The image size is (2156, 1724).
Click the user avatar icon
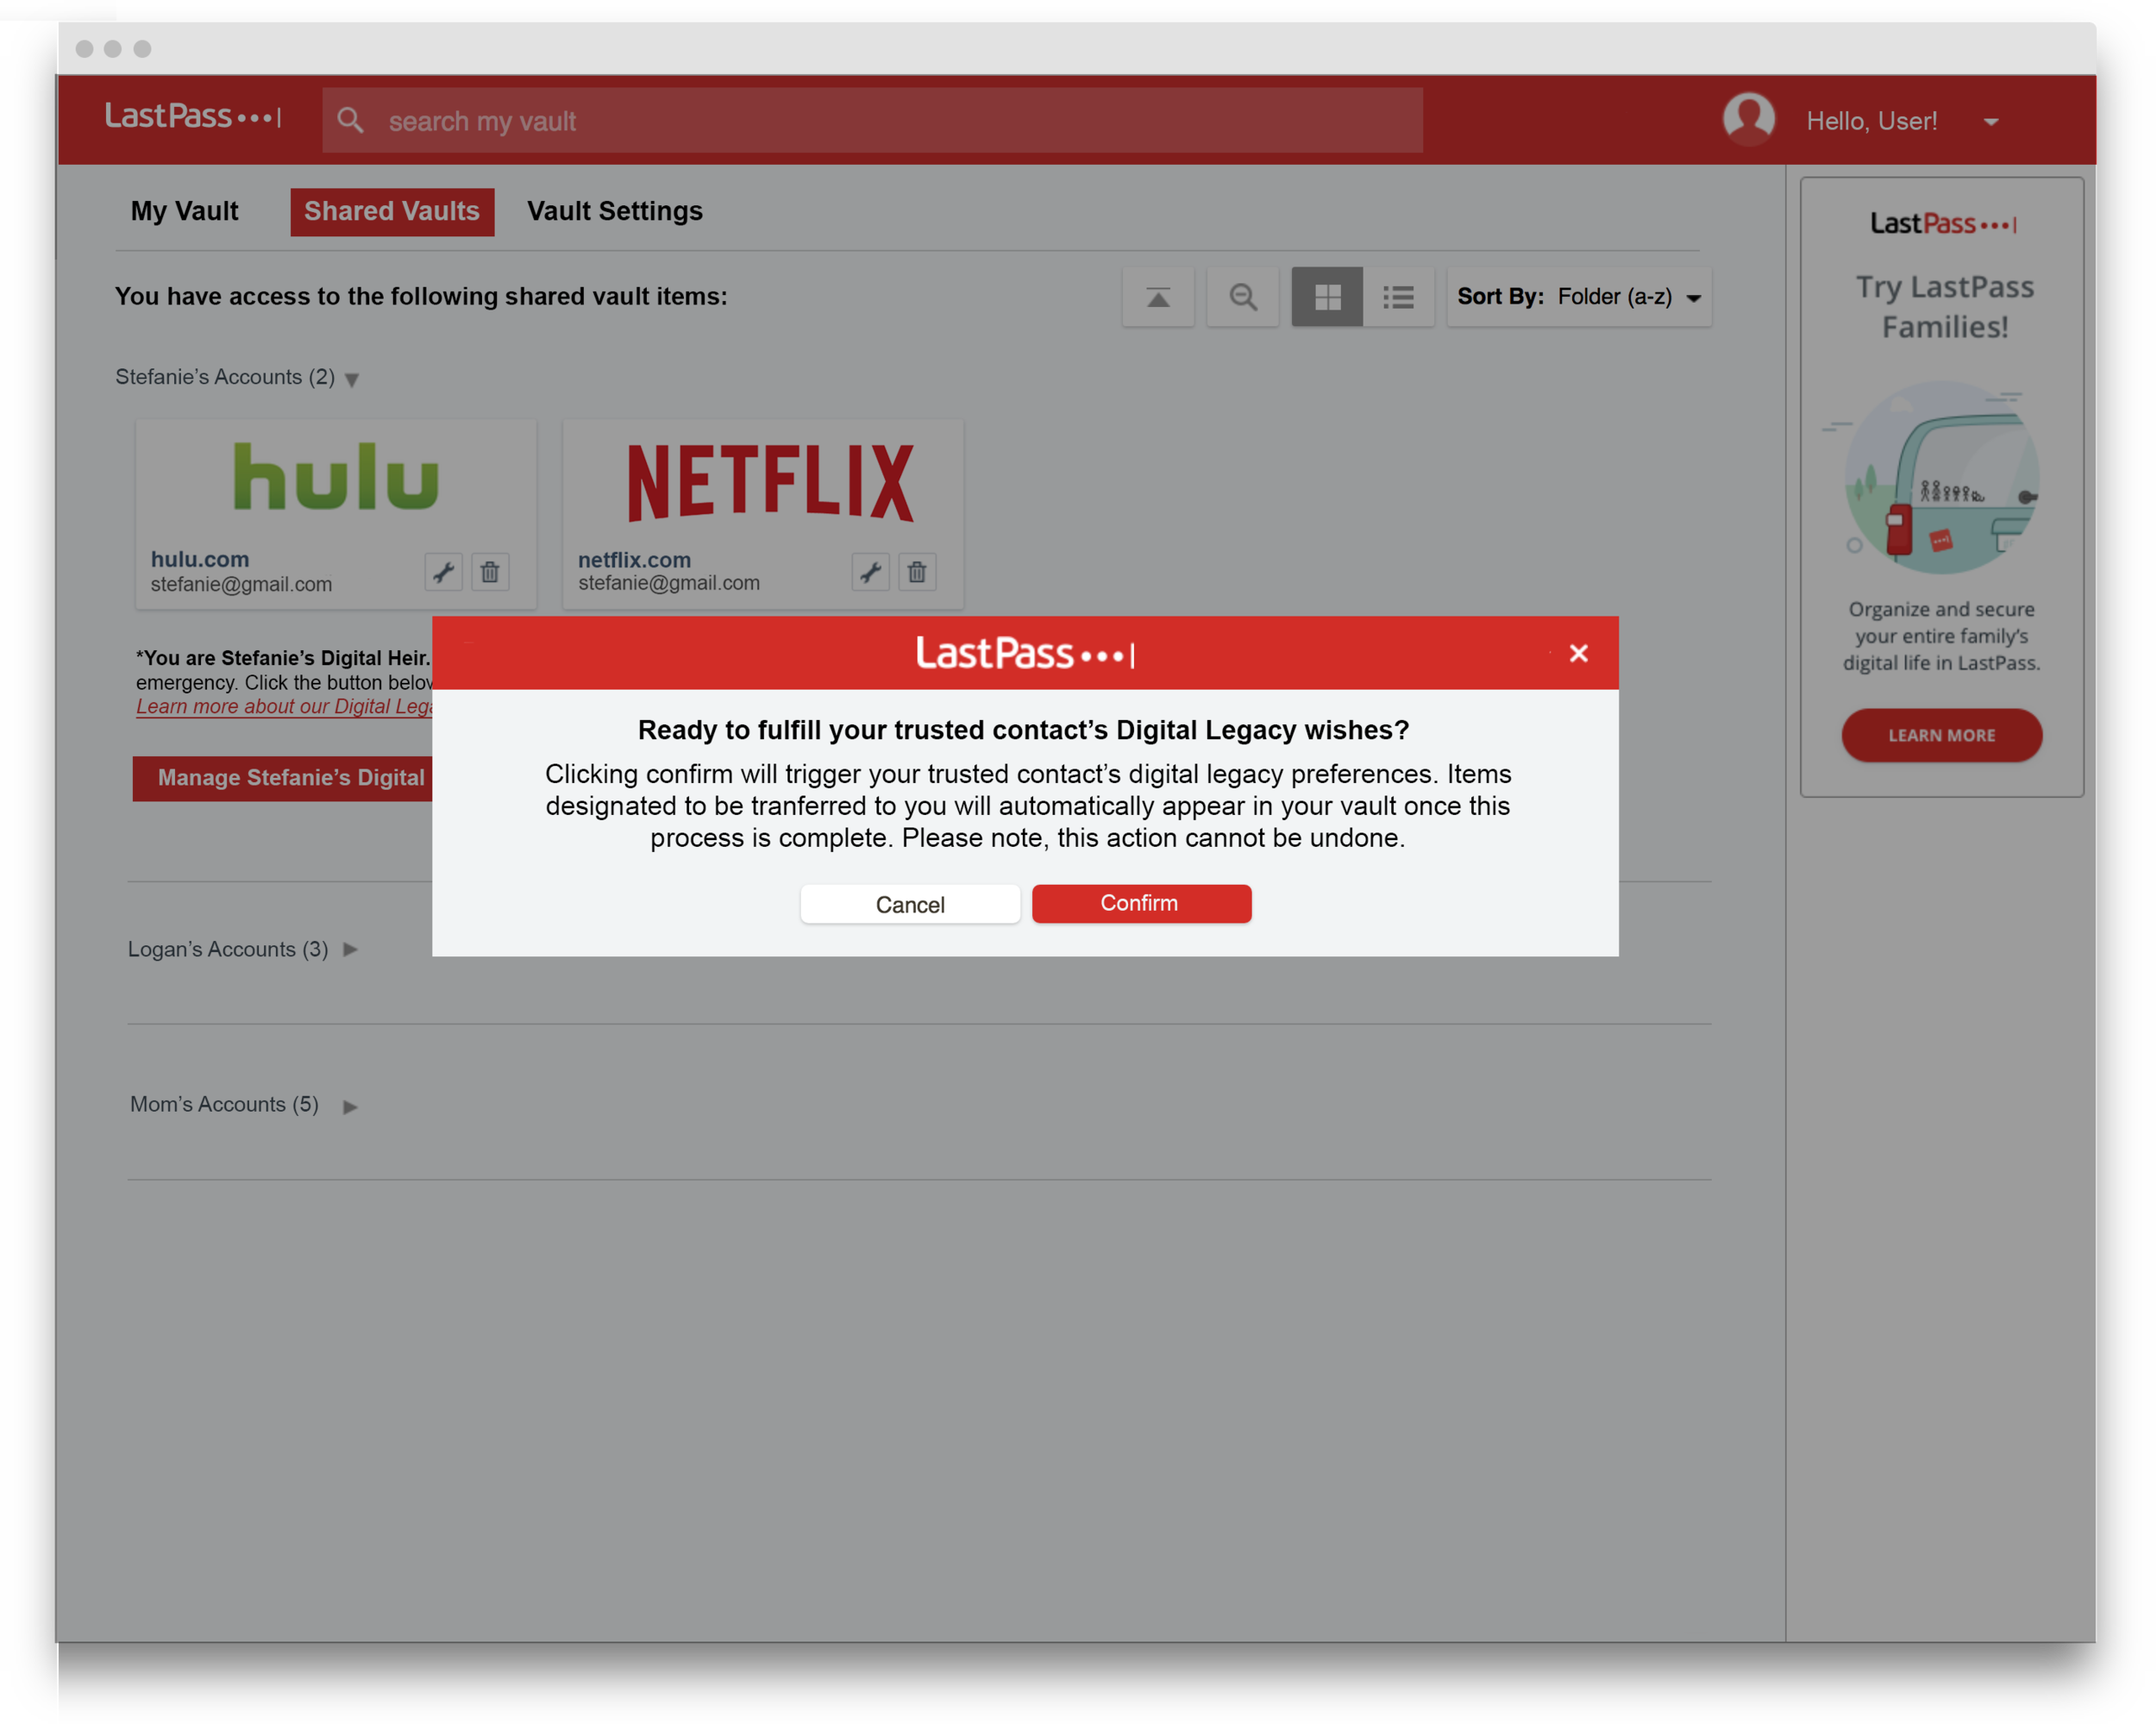coord(1748,120)
